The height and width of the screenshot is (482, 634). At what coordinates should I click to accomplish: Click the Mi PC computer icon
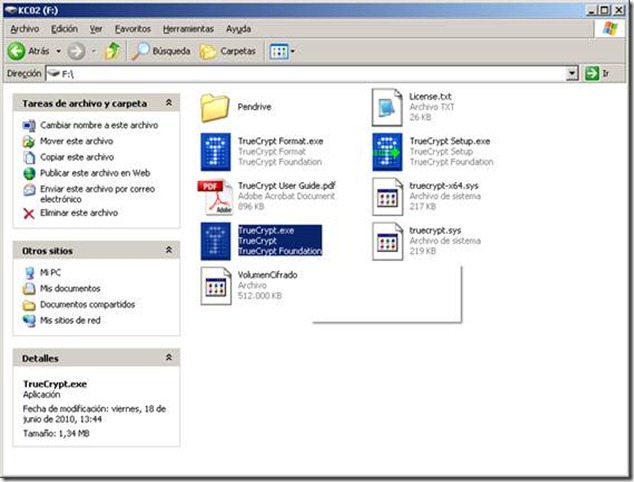click(29, 273)
